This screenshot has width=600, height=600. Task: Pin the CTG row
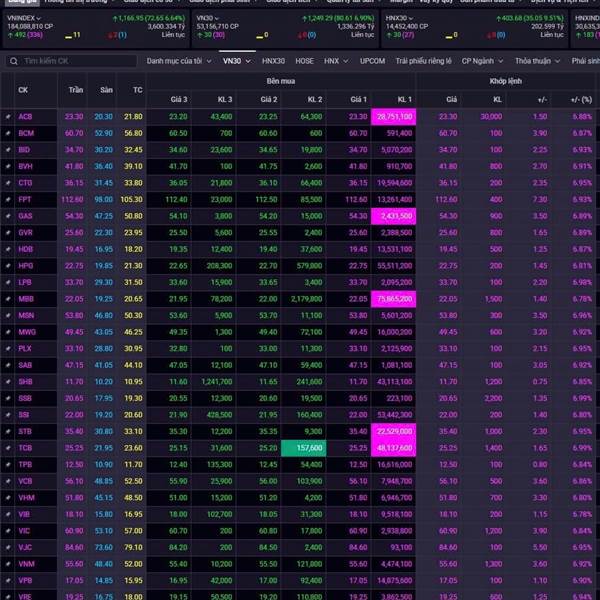point(8,183)
